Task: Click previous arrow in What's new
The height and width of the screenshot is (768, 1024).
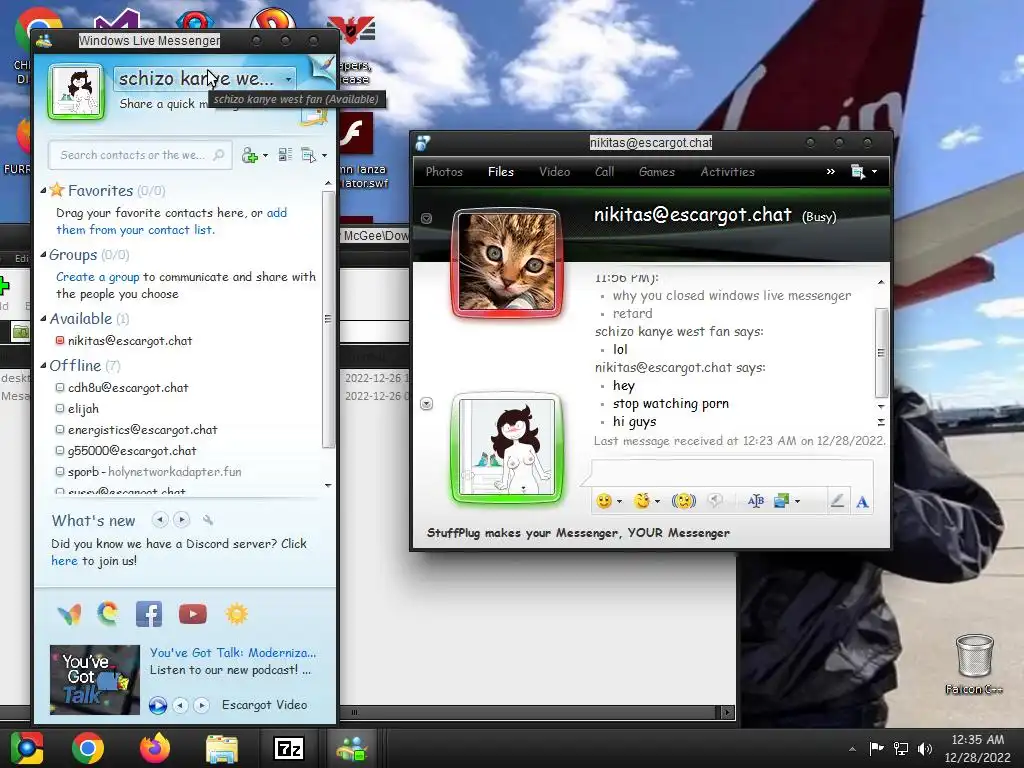Action: coord(159,520)
